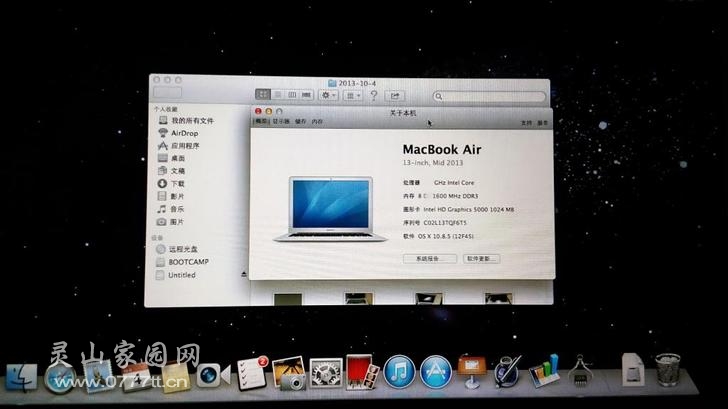
Task: Open Finder from the Dock
Action: [x=21, y=377]
